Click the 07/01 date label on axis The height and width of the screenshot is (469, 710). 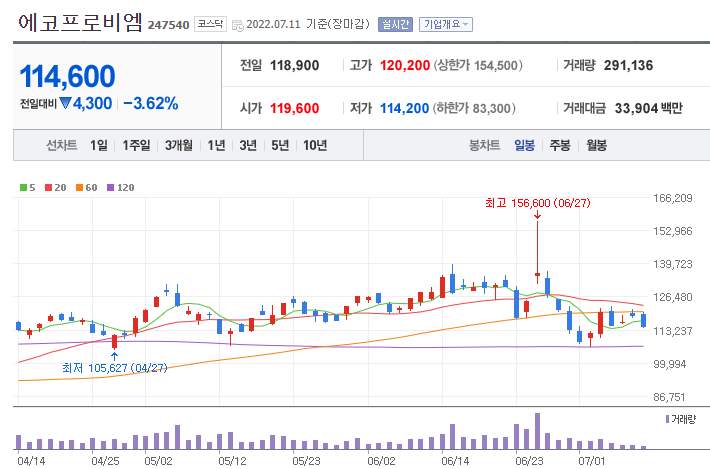[x=591, y=461]
